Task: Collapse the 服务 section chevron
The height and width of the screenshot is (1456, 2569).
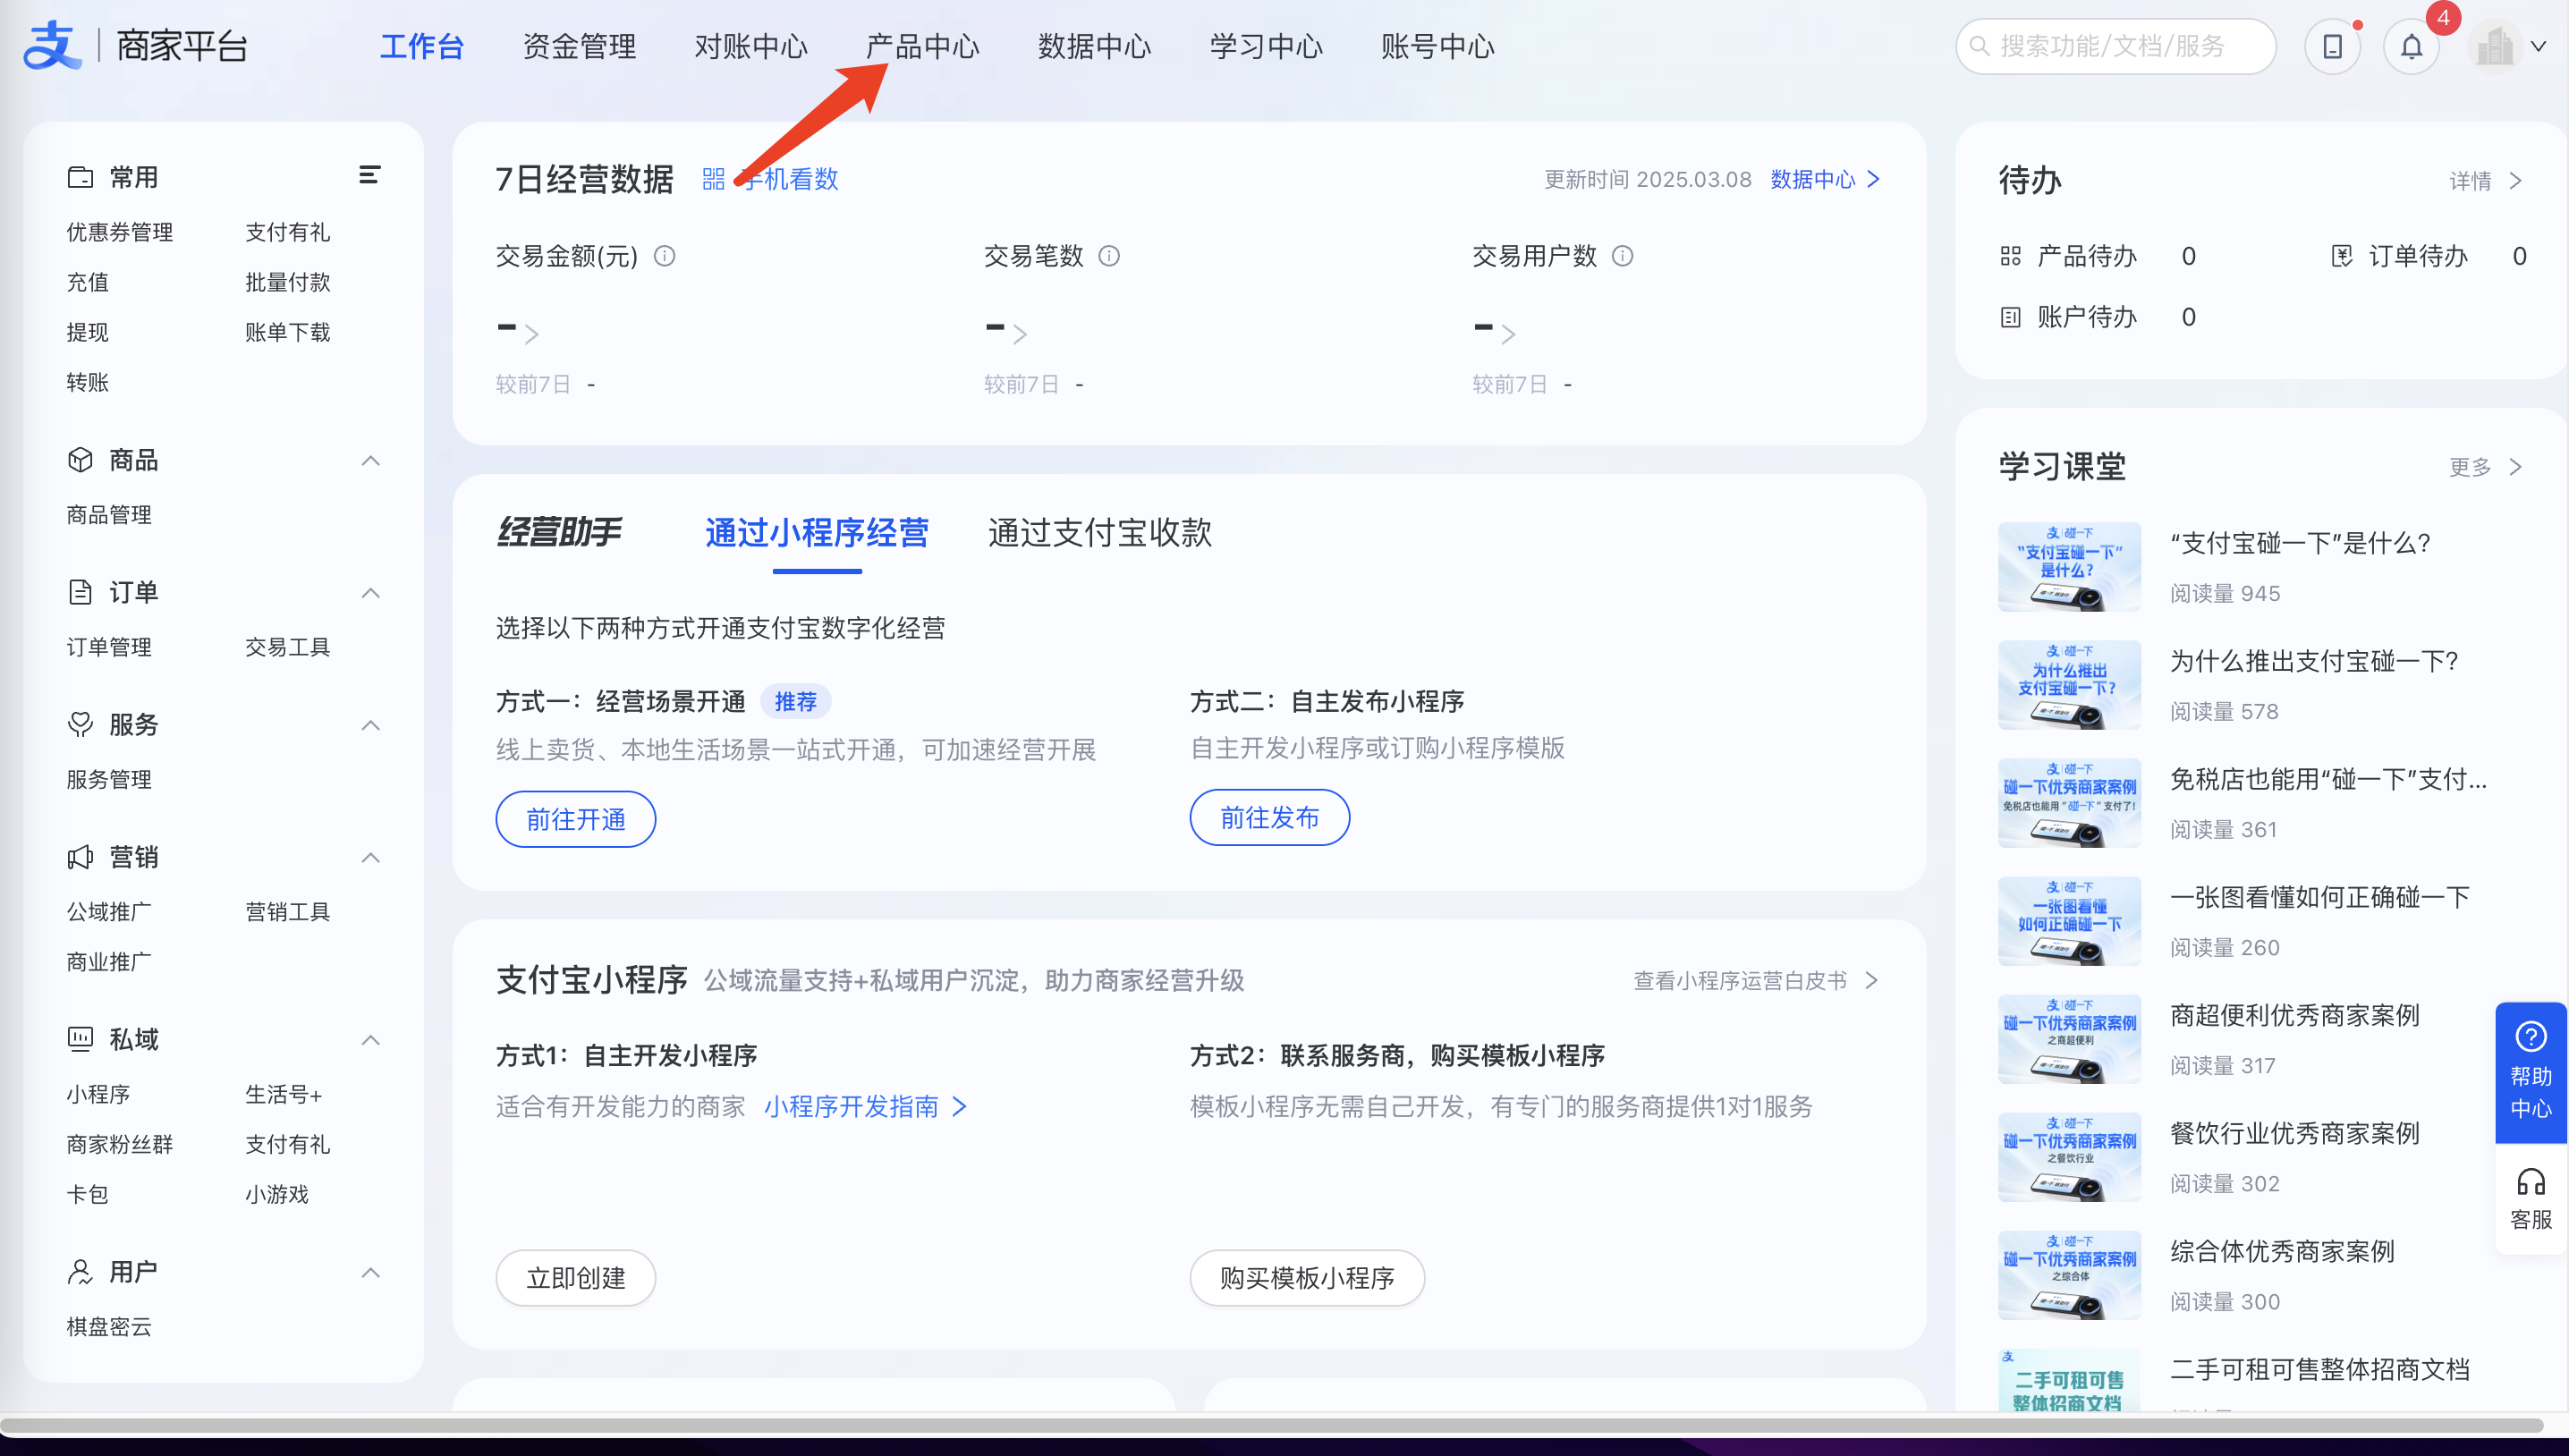Action: pos(370,725)
